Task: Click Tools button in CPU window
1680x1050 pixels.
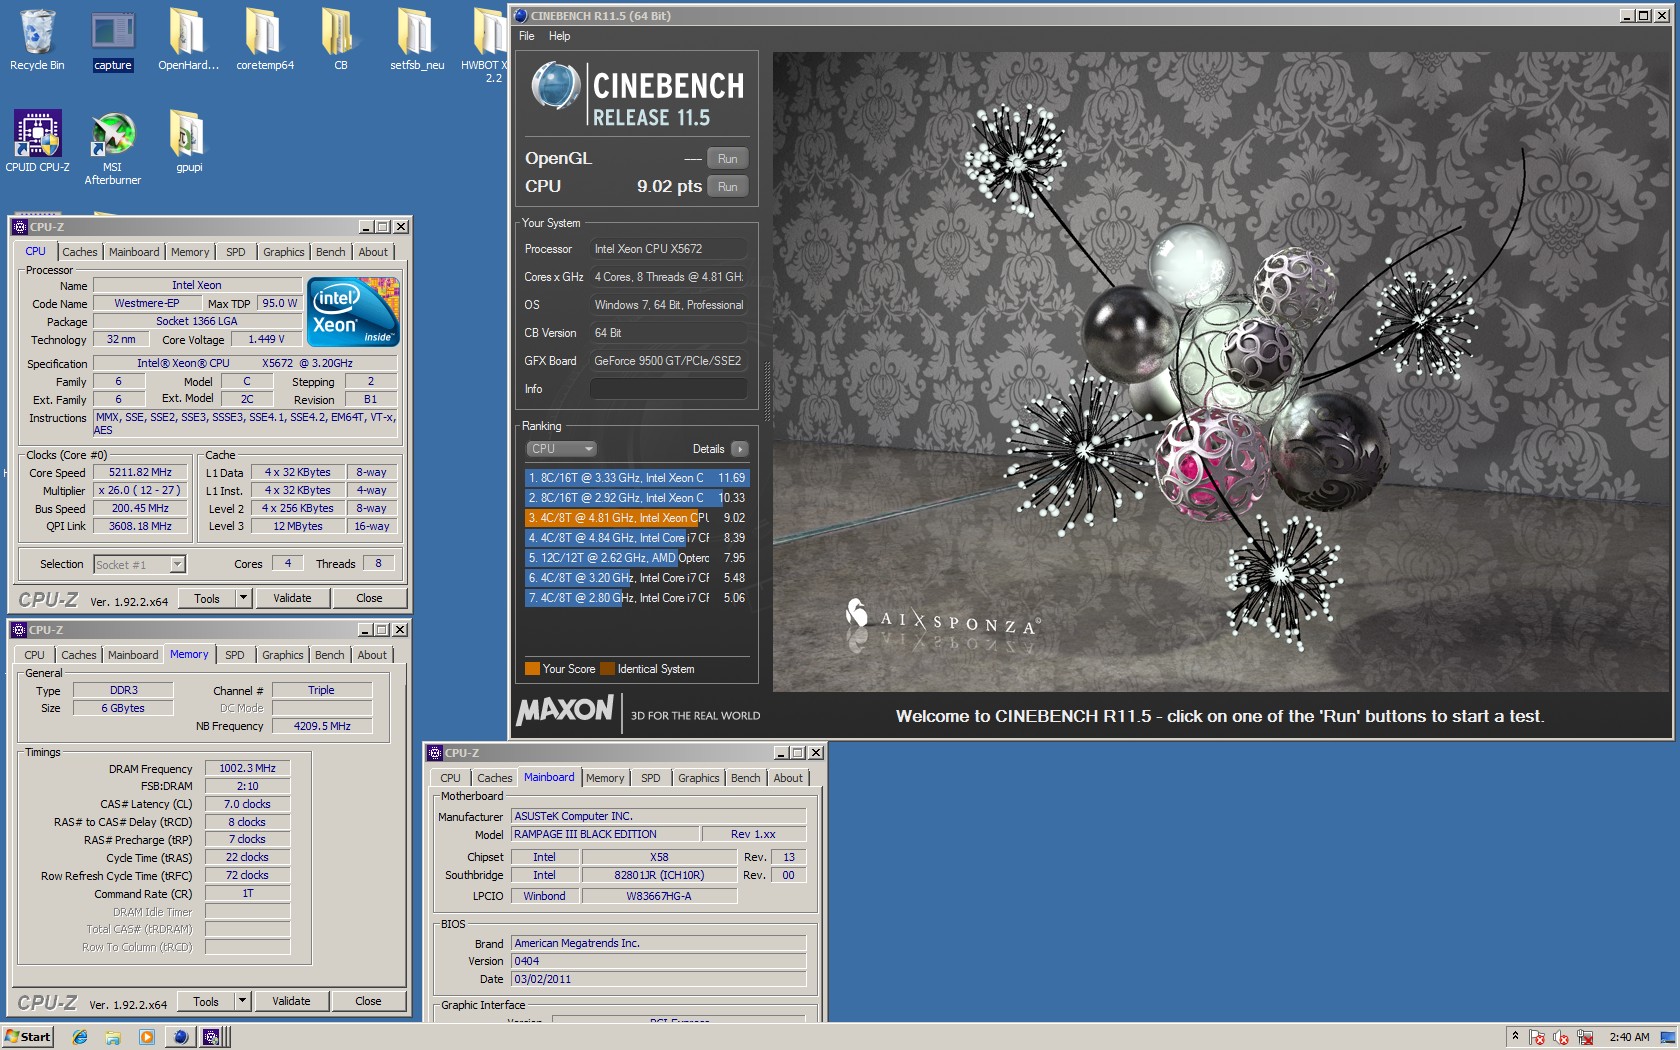Action: point(207,598)
